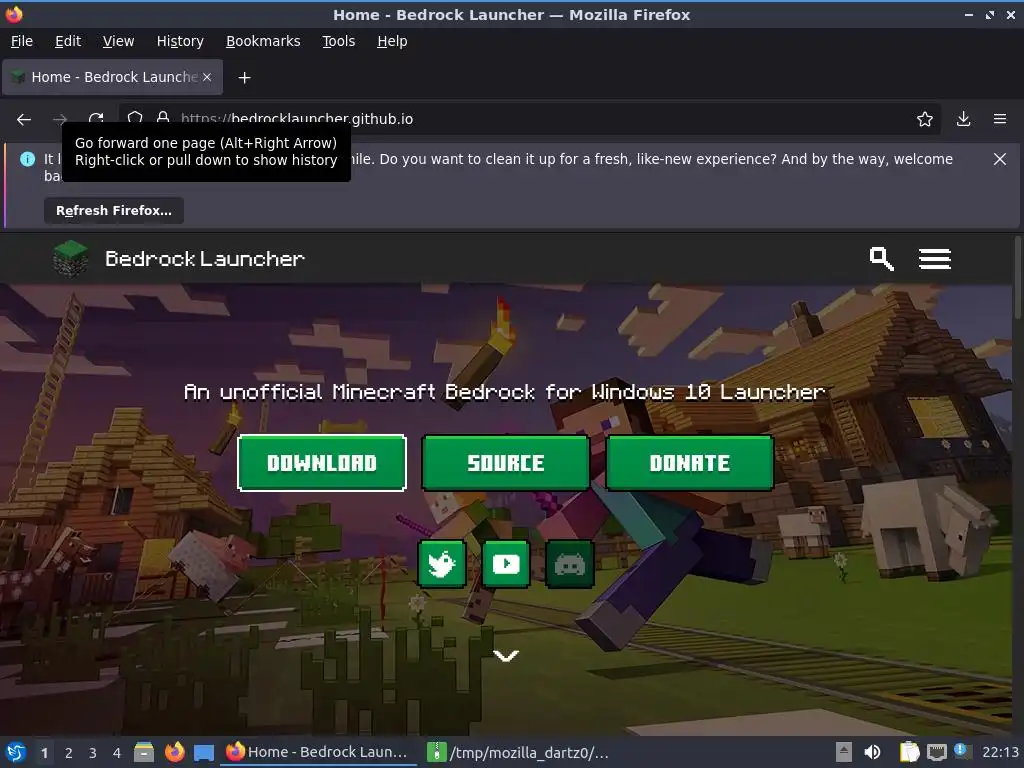1024x768 pixels.
Task: Click the Firefox back arrow button
Action: (x=24, y=120)
